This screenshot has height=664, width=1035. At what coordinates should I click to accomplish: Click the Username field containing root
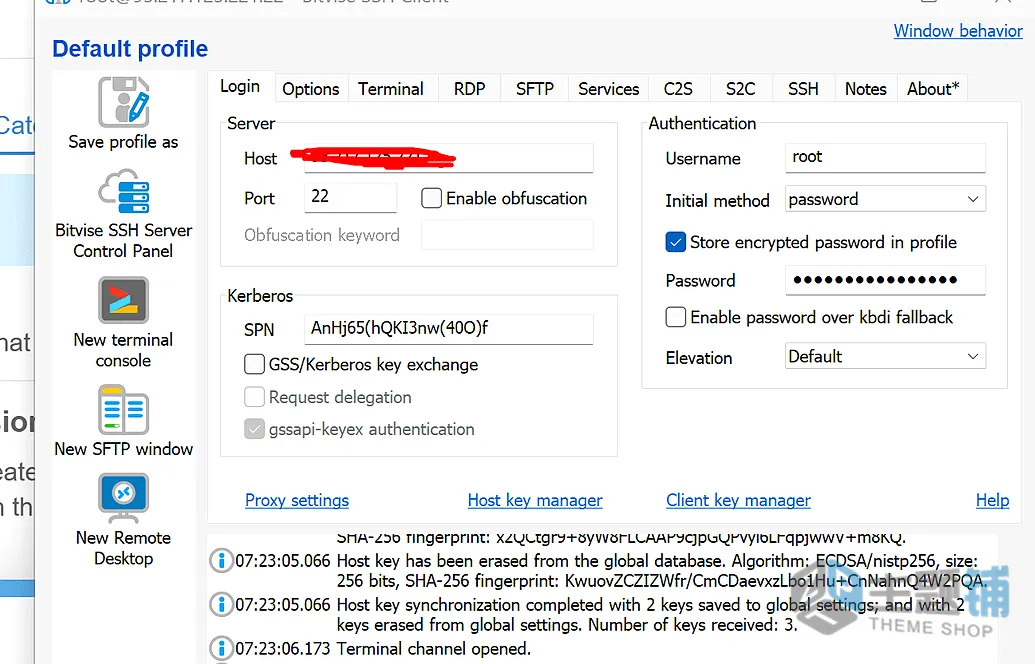[x=885, y=158]
